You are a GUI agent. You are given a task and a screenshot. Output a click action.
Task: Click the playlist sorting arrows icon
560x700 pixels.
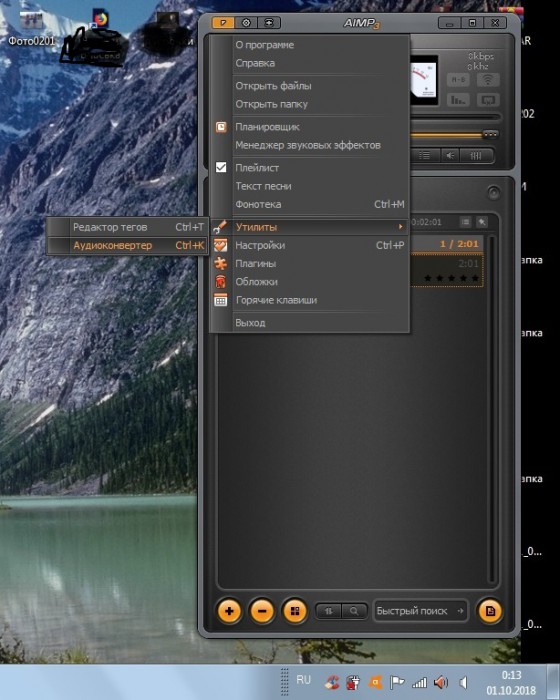[x=329, y=611]
